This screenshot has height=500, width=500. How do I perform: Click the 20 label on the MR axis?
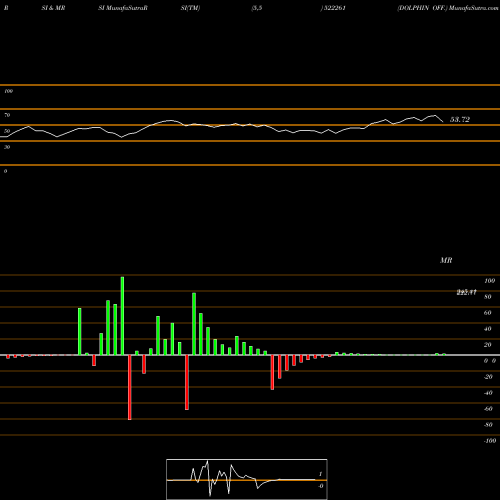pos(488,345)
